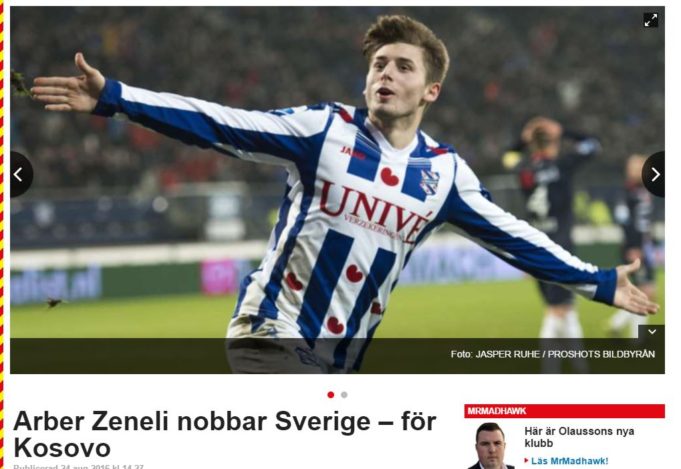The height and width of the screenshot is (469, 681).
Task: Click the MrMadhawk portrait thumbnail
Action: click(491, 445)
